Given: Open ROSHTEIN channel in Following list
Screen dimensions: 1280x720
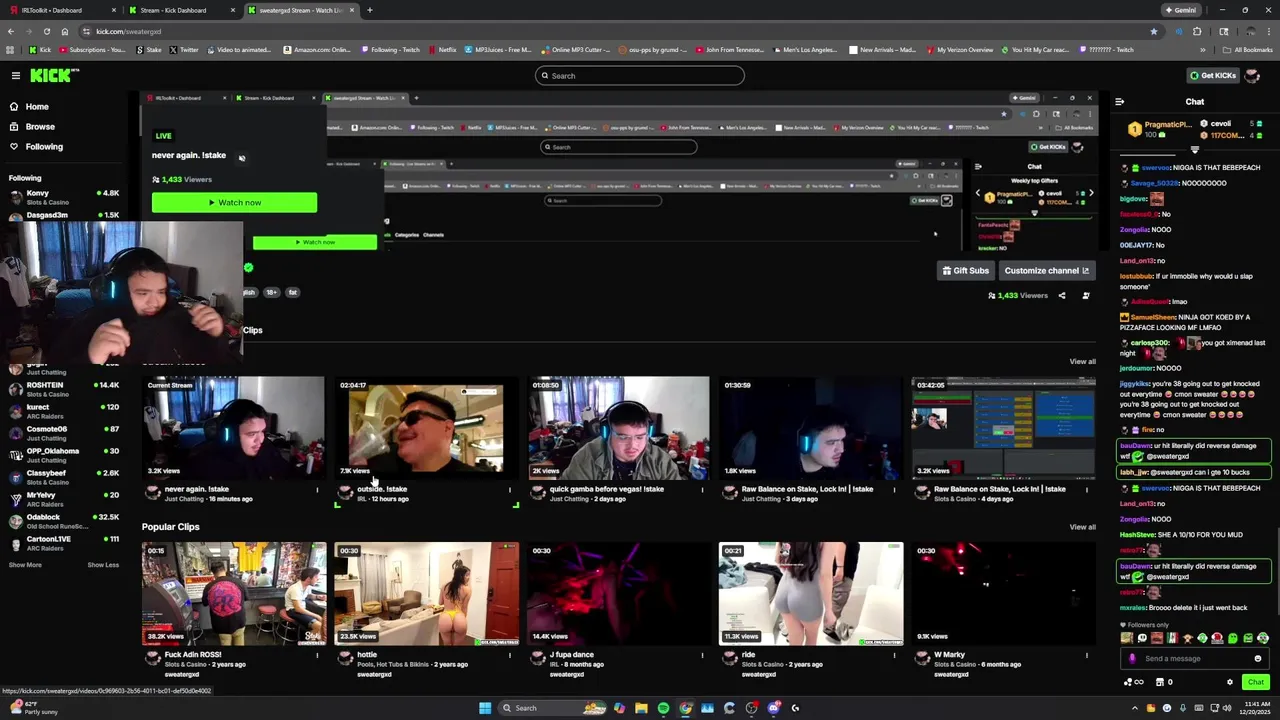Looking at the screenshot, I should pos(62,389).
